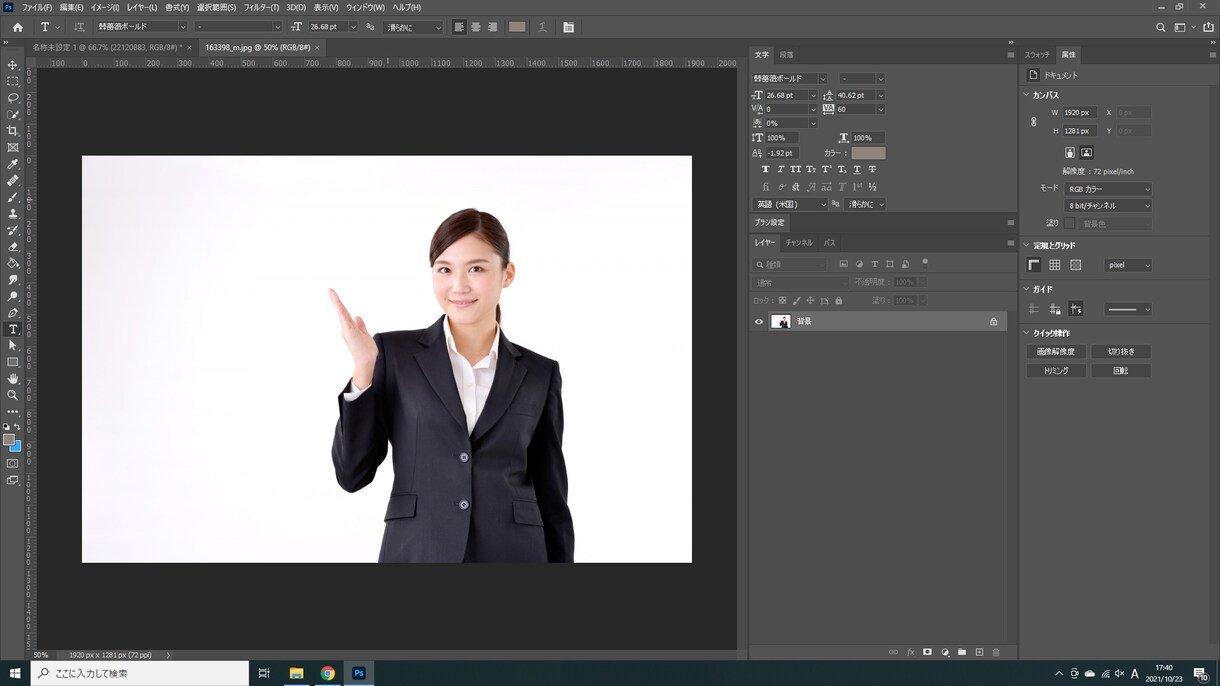Viewport: 1220px width, 686px height.
Task: Switch to the 段落 tab
Action: (x=787, y=55)
